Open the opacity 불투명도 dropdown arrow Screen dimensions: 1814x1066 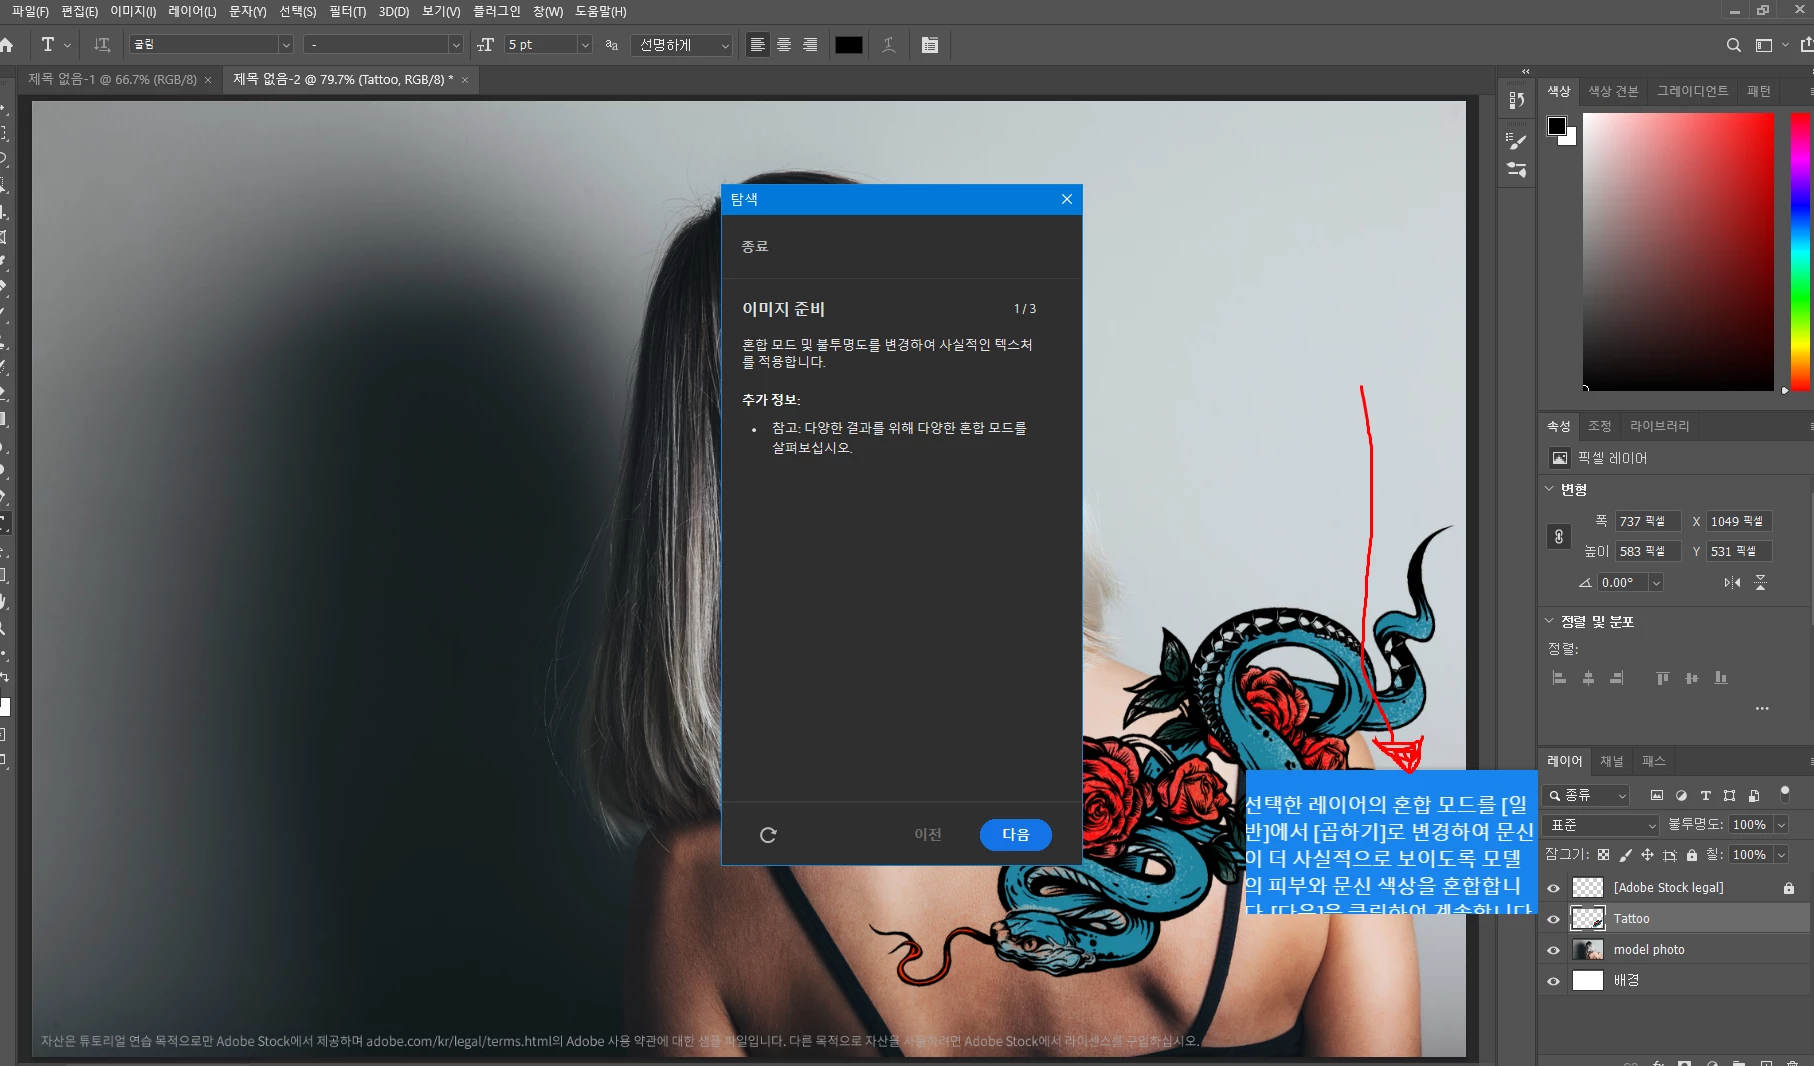pos(1781,825)
